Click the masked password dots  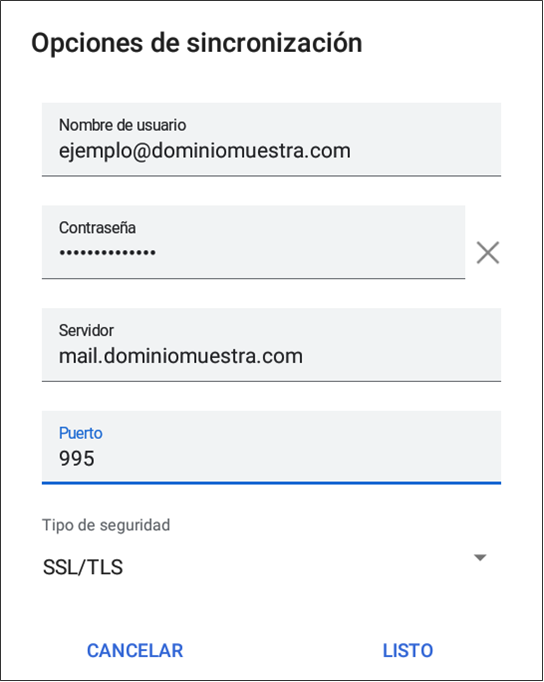pos(107,253)
